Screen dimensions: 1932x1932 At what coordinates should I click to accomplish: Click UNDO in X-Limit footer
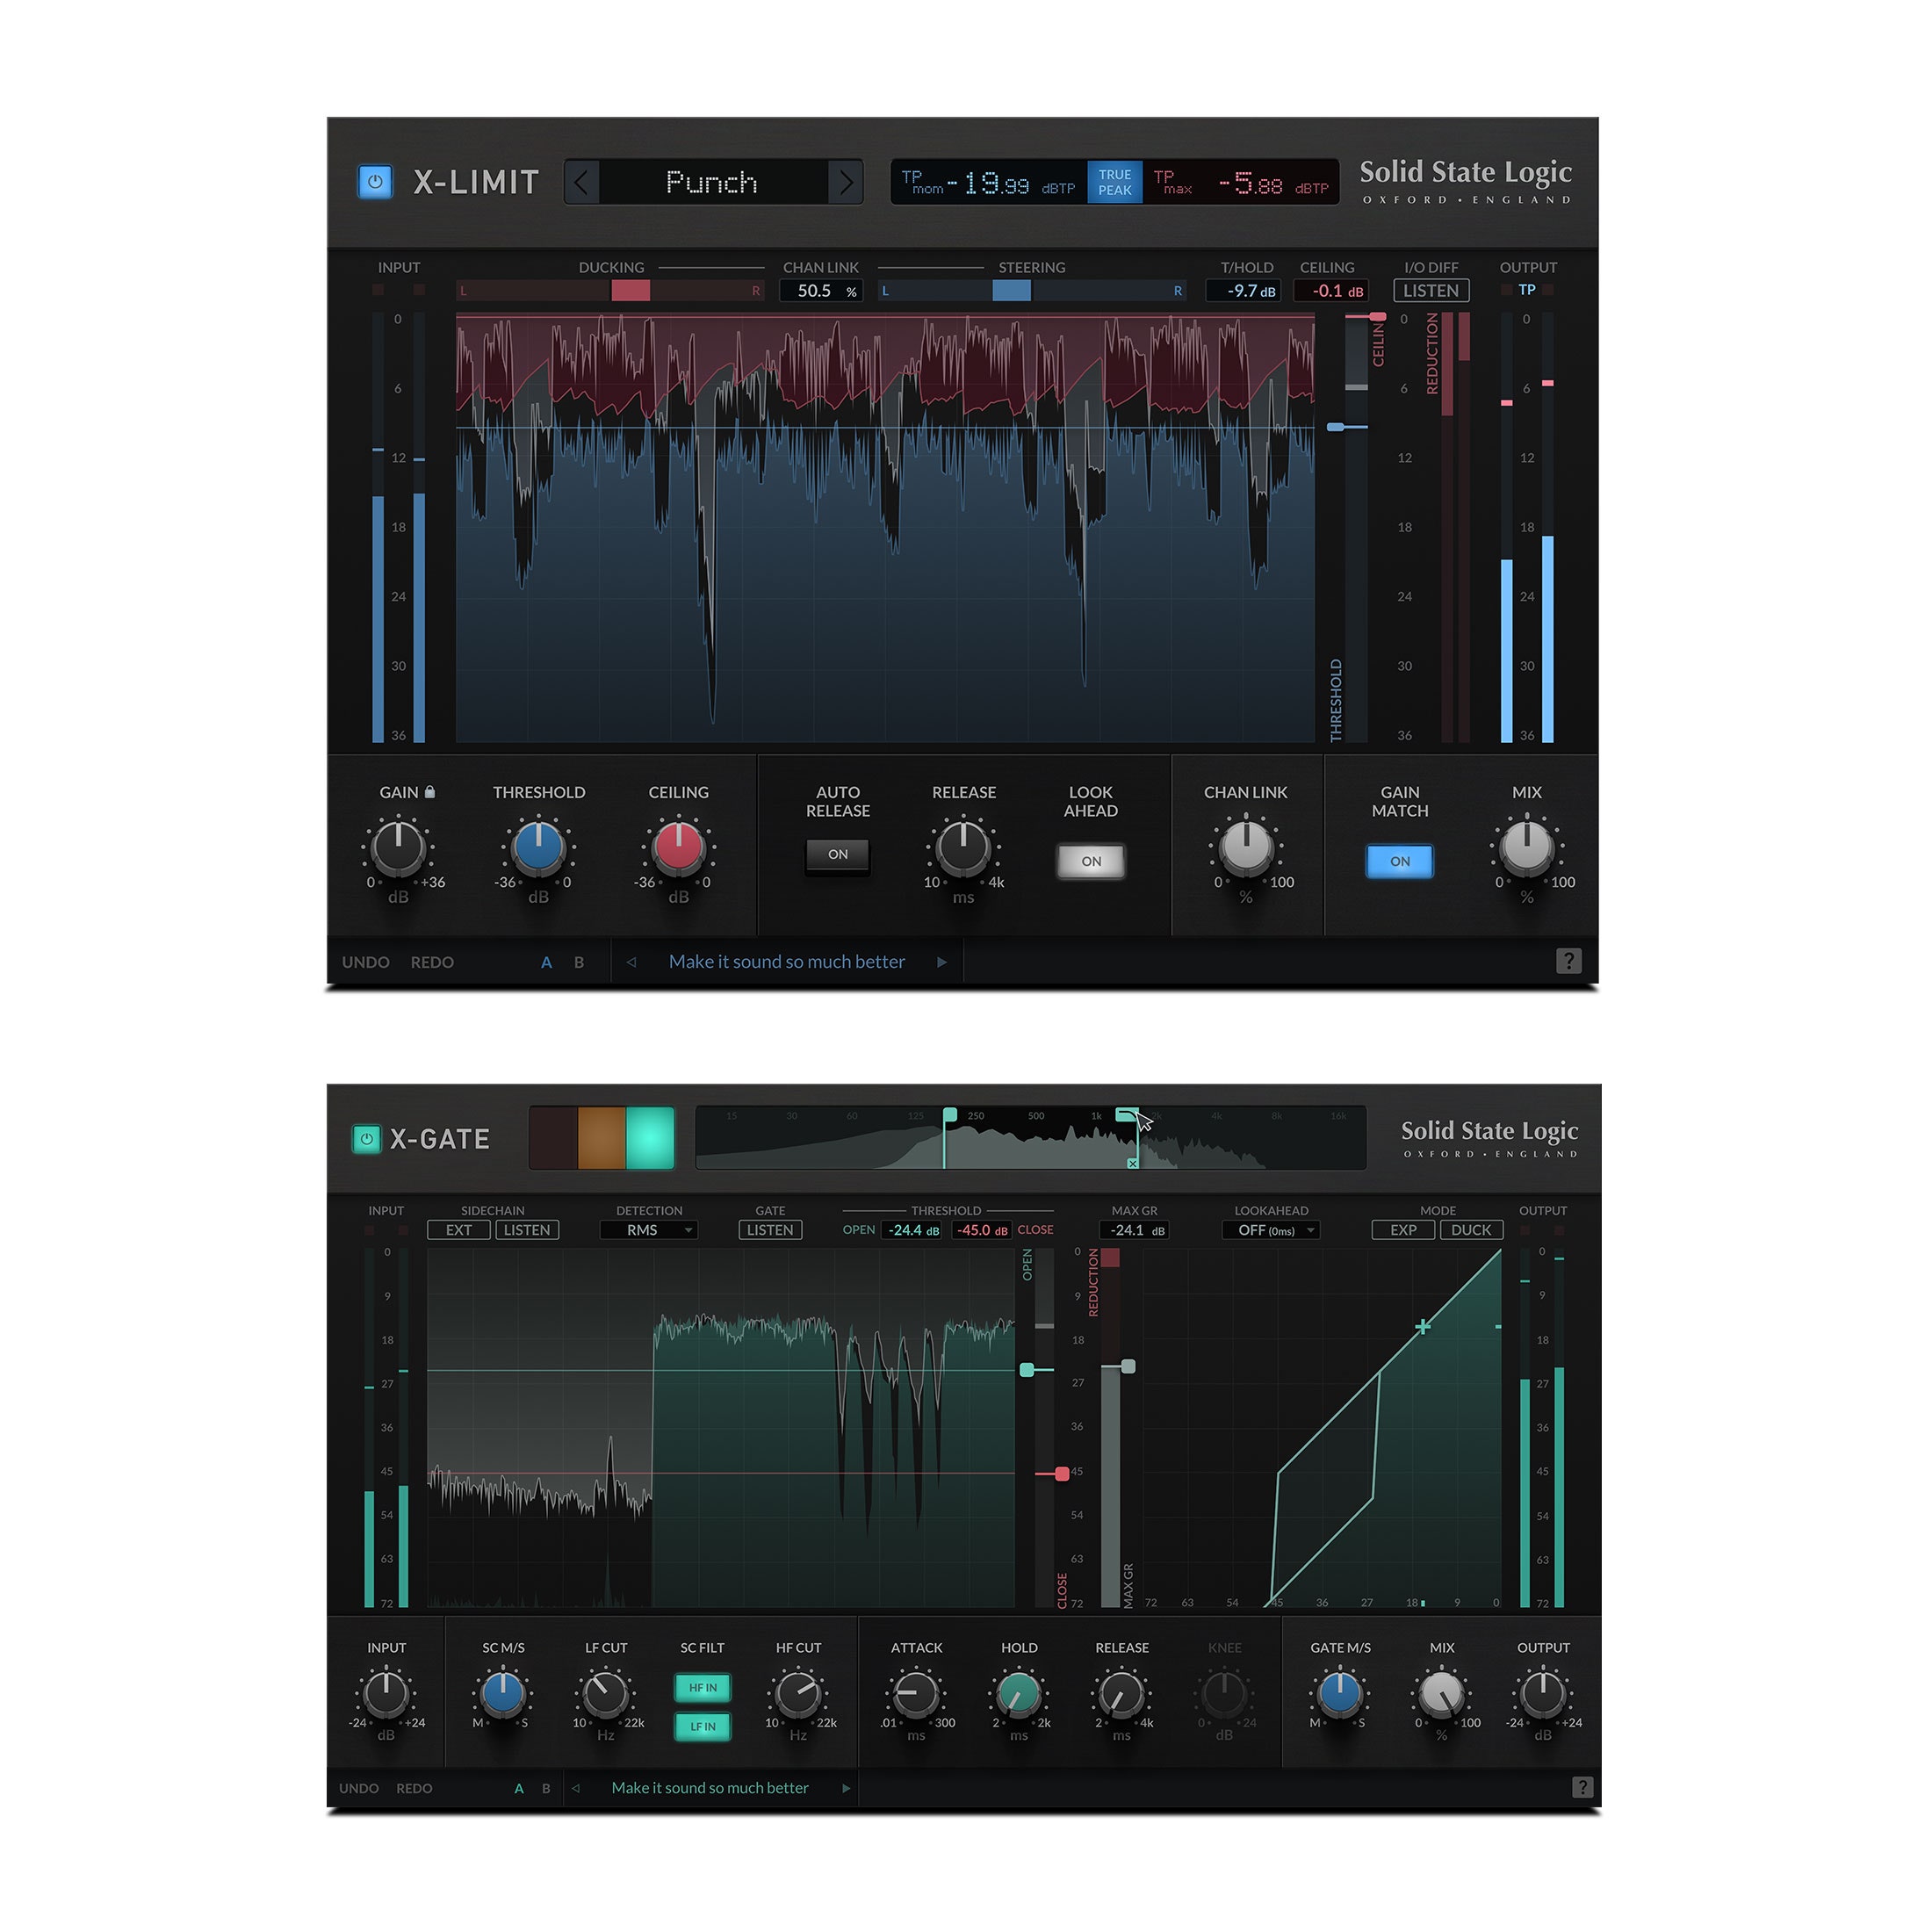[365, 962]
